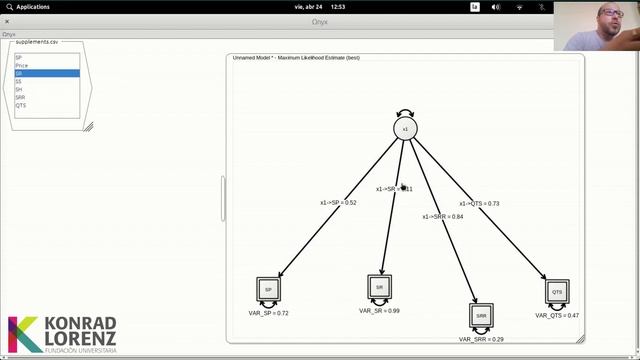Click the variance loop under SRR
The image size is (640, 360).
pyautogui.click(x=481, y=331)
